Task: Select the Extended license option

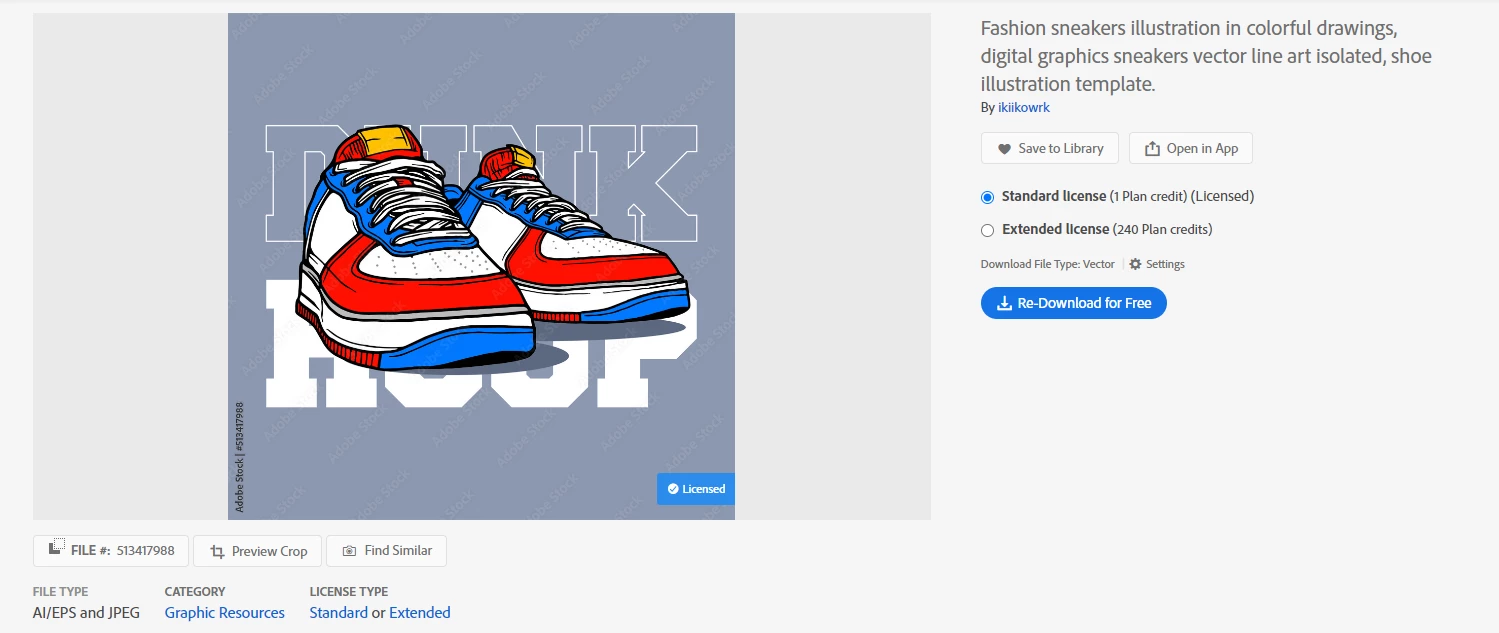Action: 988,230
